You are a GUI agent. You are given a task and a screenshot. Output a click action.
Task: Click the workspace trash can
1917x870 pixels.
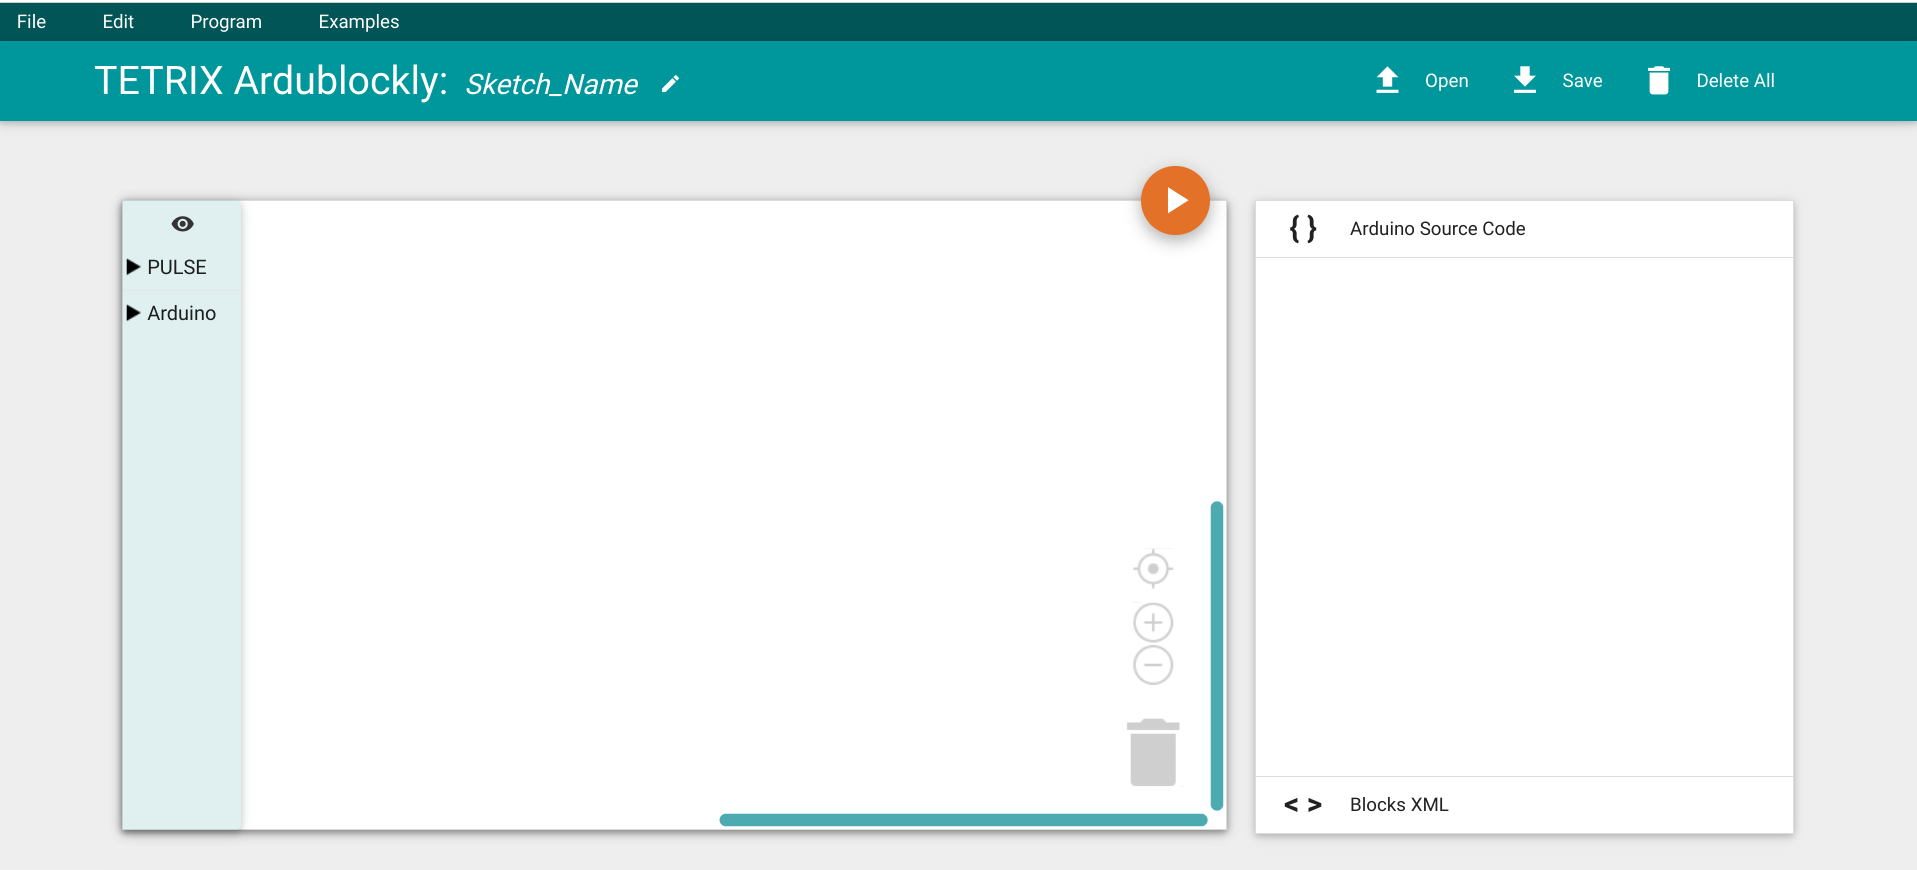[x=1153, y=752]
